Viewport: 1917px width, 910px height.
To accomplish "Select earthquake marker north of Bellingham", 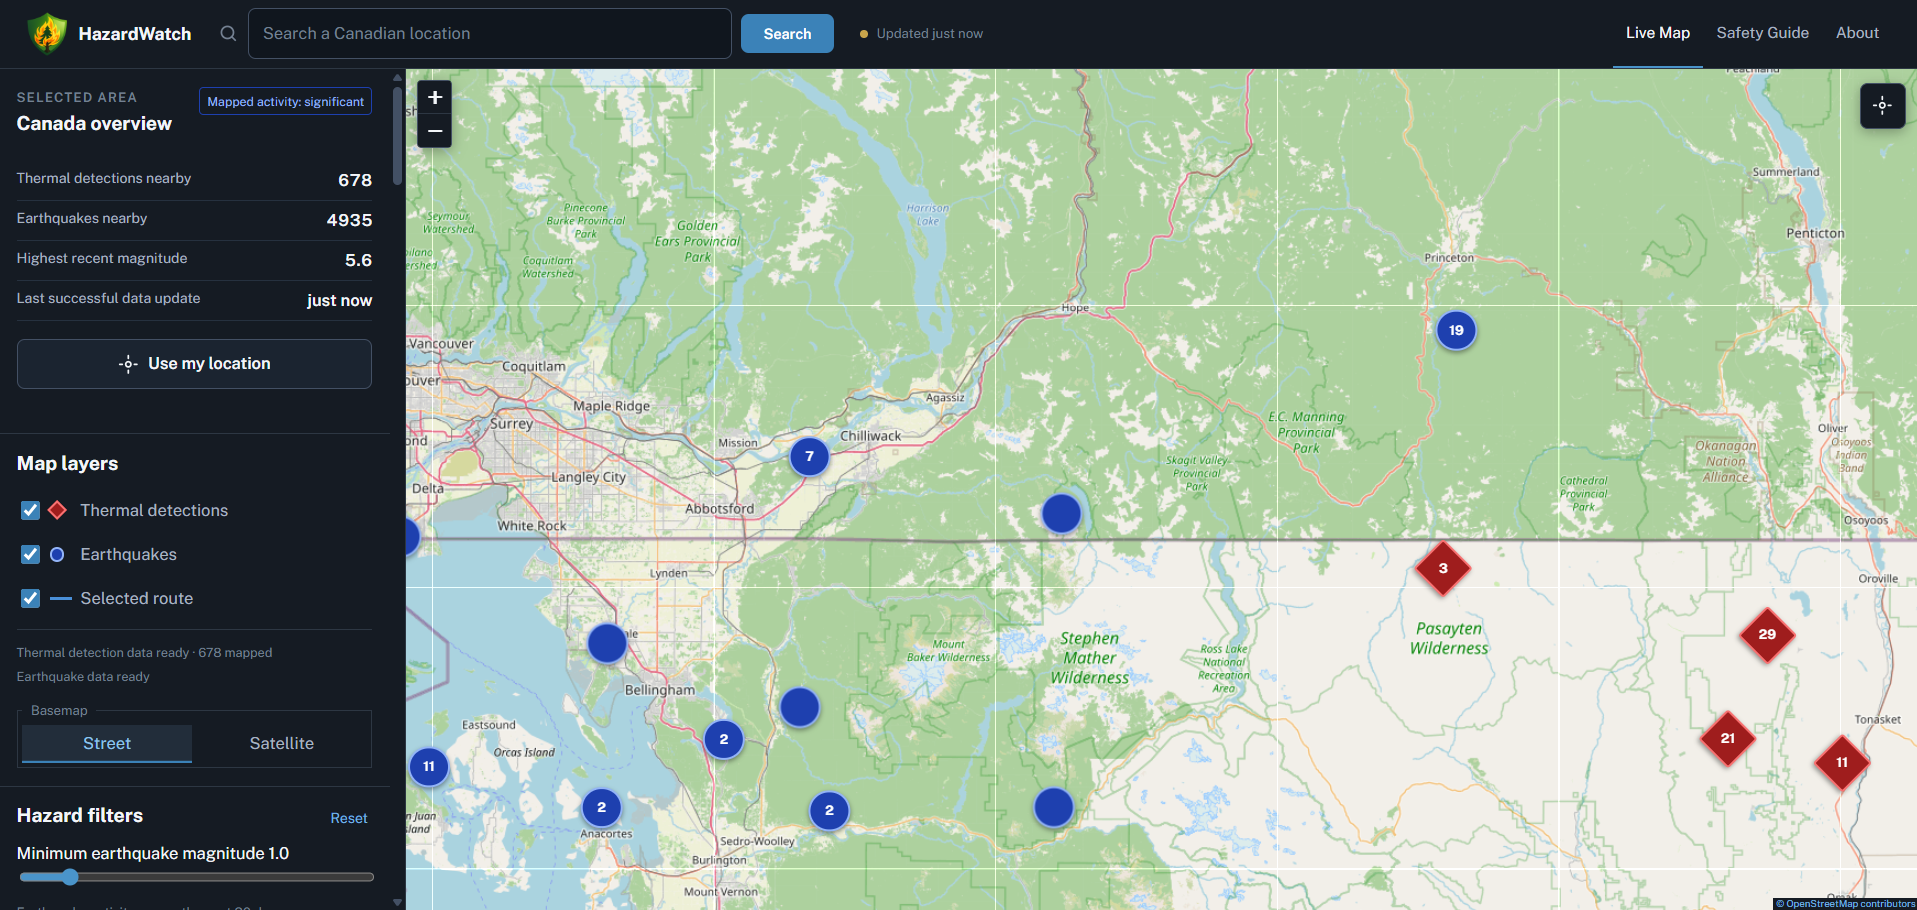I will click(607, 643).
